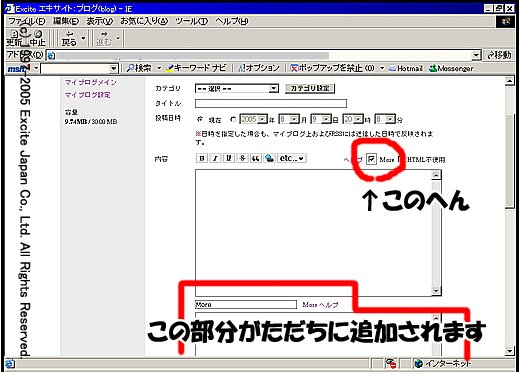Open the お気に入り (Favorites) menu
This screenshot has width=521, height=374.
(x=144, y=21)
